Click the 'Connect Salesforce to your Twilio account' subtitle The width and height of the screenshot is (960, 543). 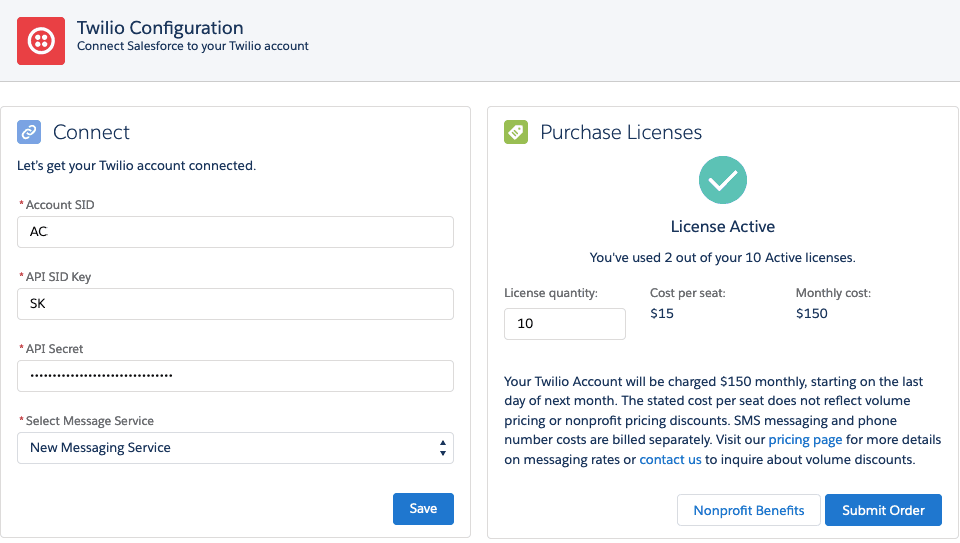(193, 46)
